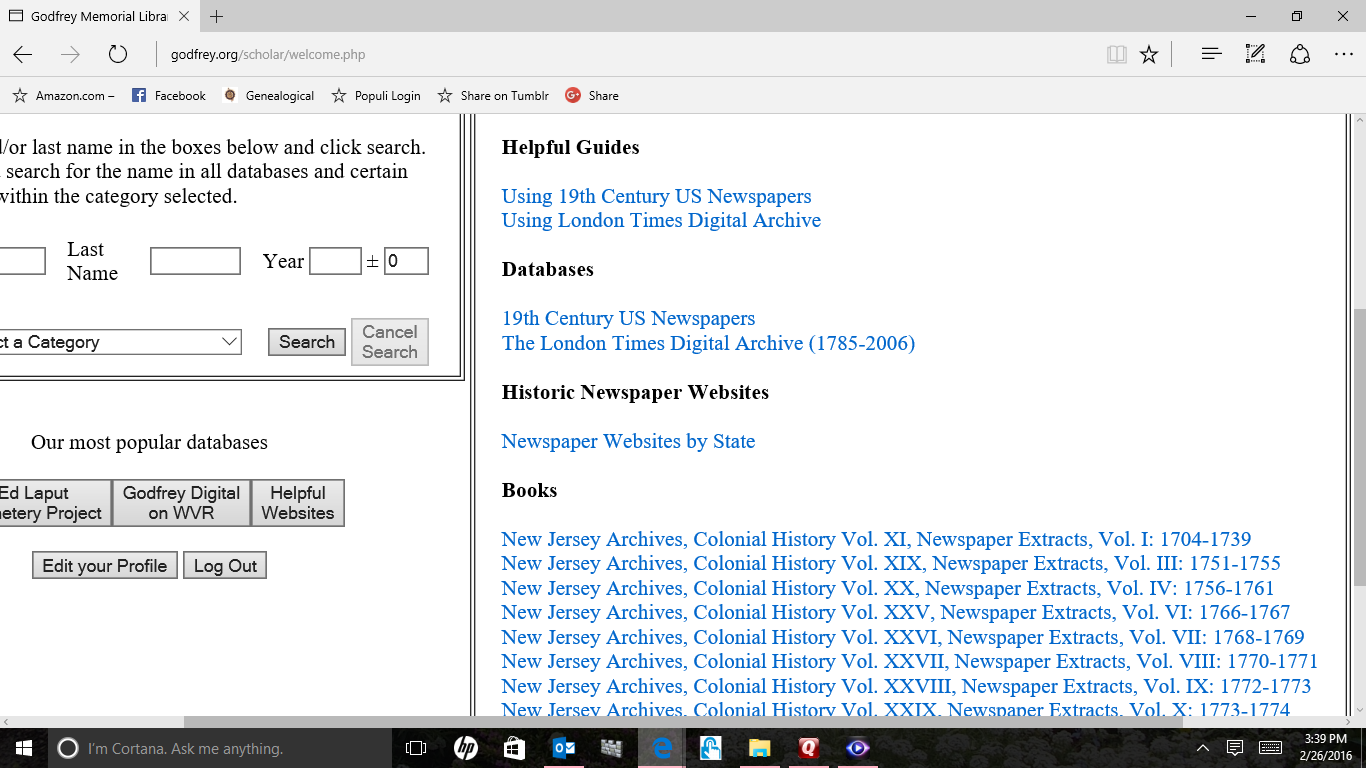
Task: Open New Jersey Archives Vol. XX, 1756-1761
Action: coord(888,589)
